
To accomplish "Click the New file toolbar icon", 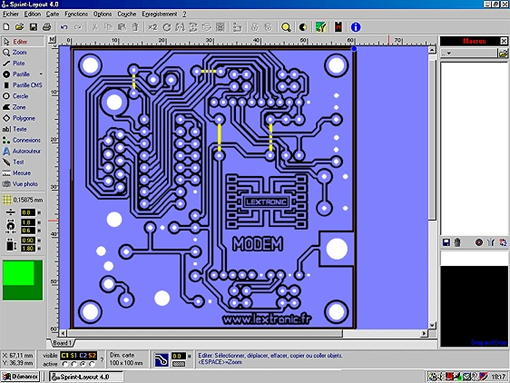I will pos(6,27).
